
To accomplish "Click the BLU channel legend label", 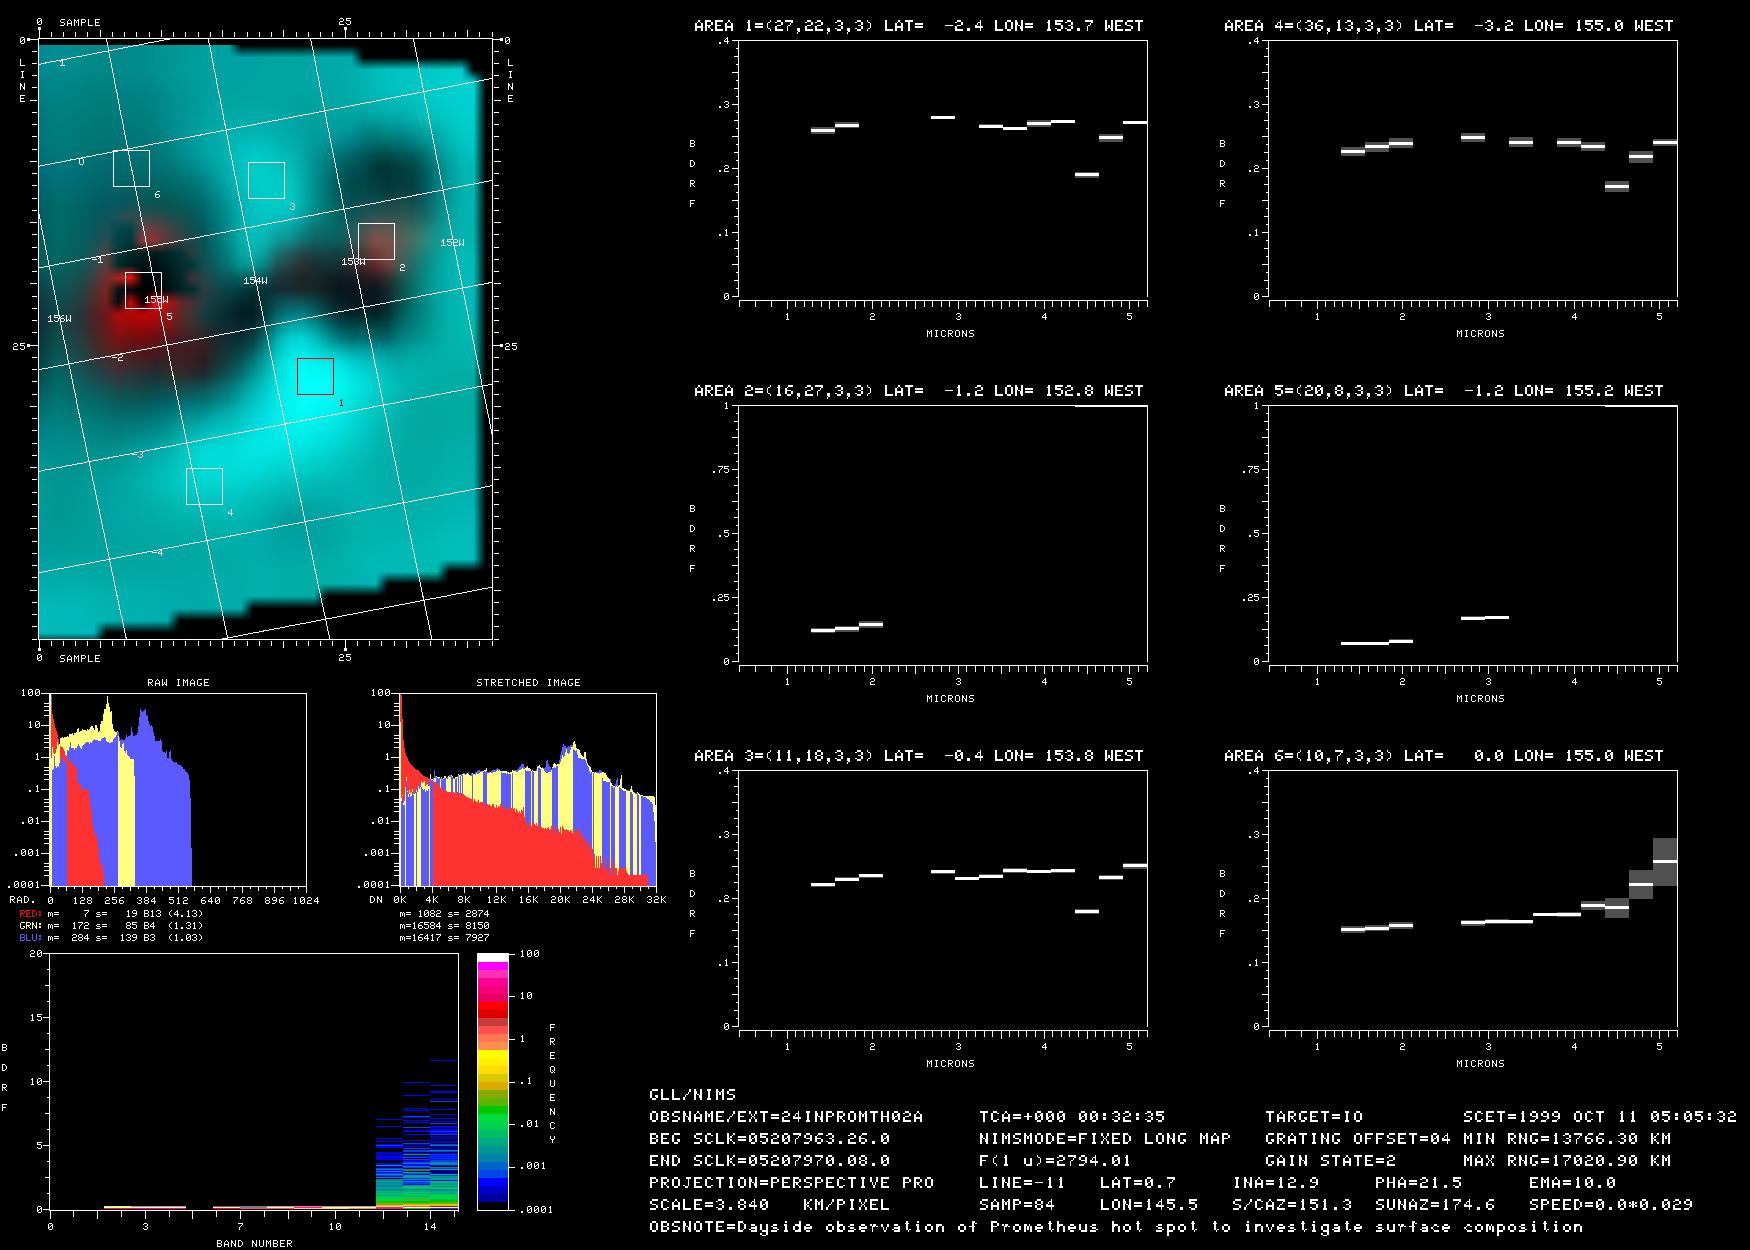I will pyautogui.click(x=31, y=938).
